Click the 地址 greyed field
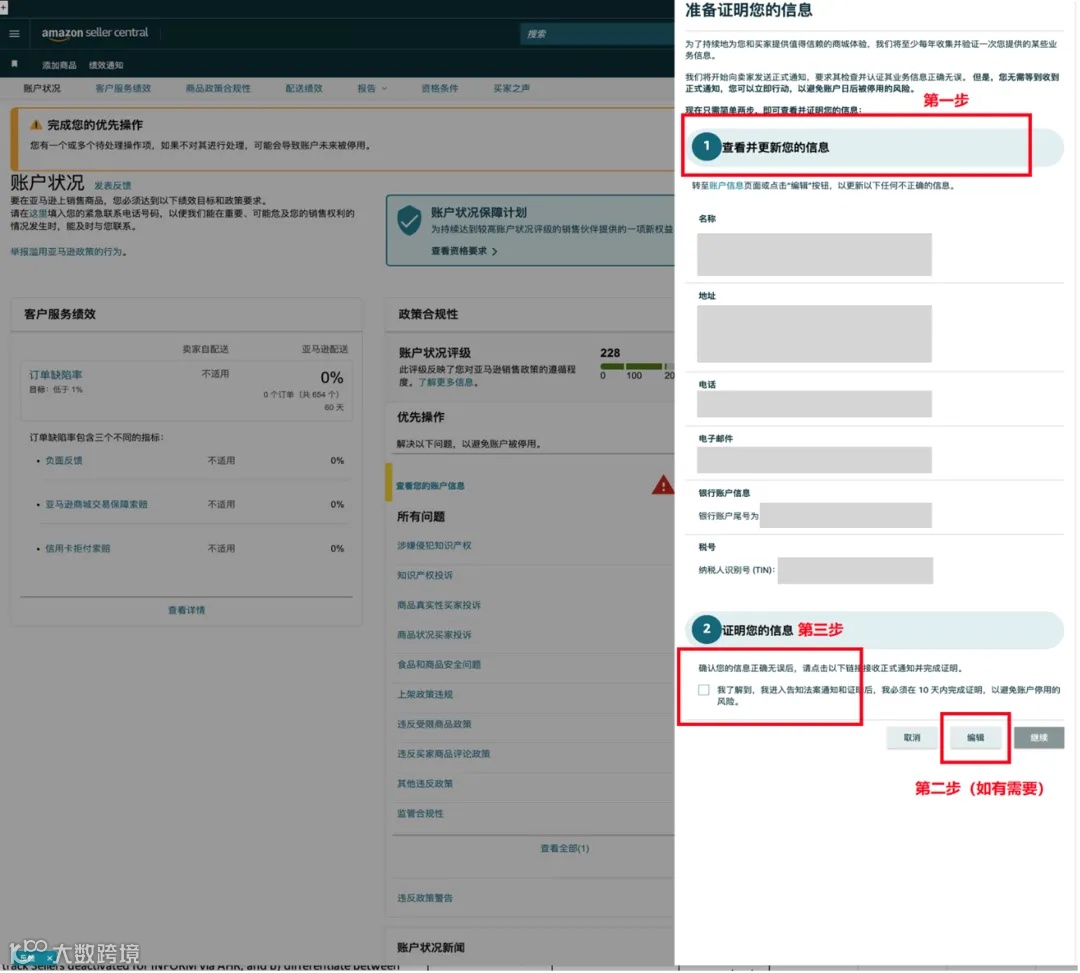The width and height of the screenshot is (1080, 973). click(814, 334)
